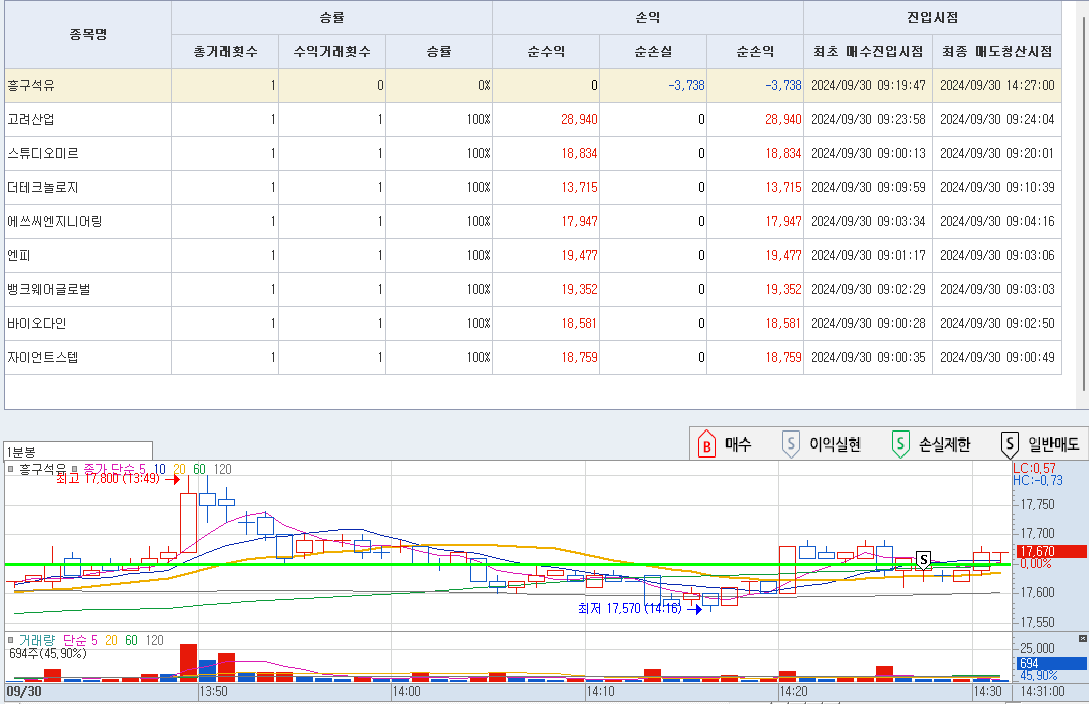Click the green horizontal entry price line

(508, 564)
